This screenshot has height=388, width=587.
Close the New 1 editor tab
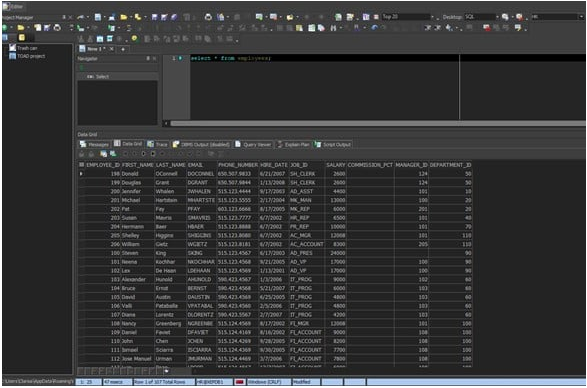point(112,49)
